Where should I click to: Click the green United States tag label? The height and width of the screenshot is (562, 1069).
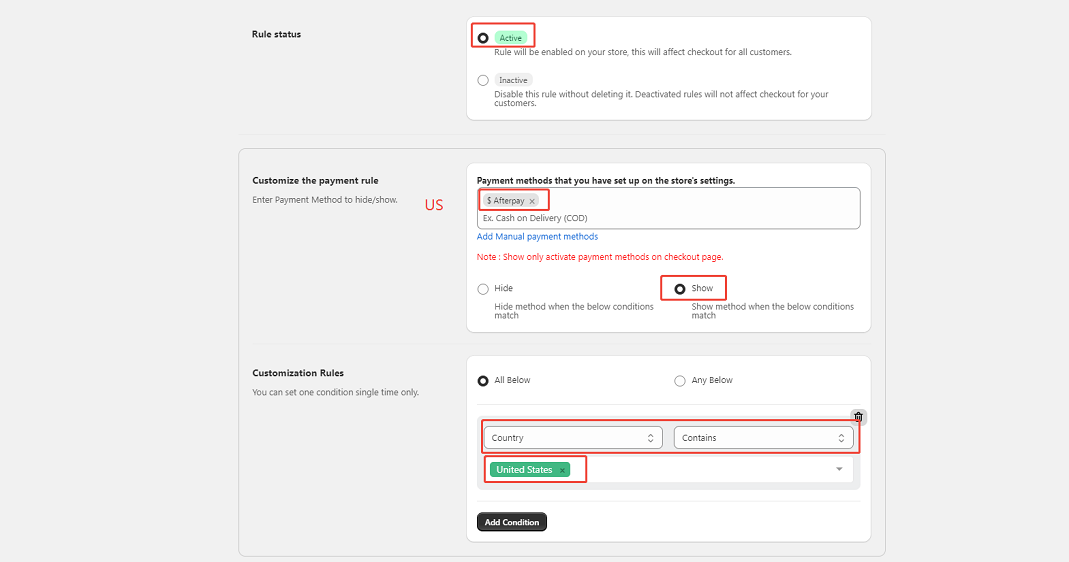[x=524, y=470]
